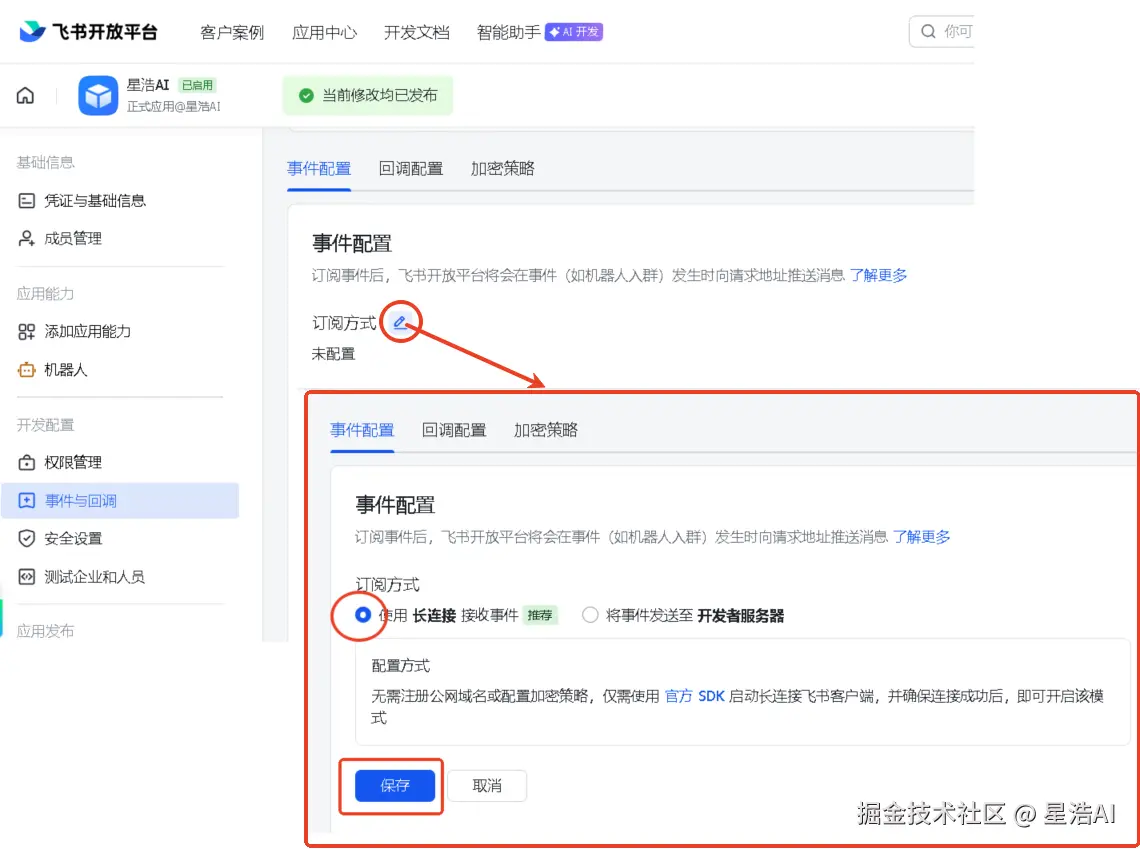1140x851 pixels.
Task: Click the 星浩AI app name
Action: [148, 85]
